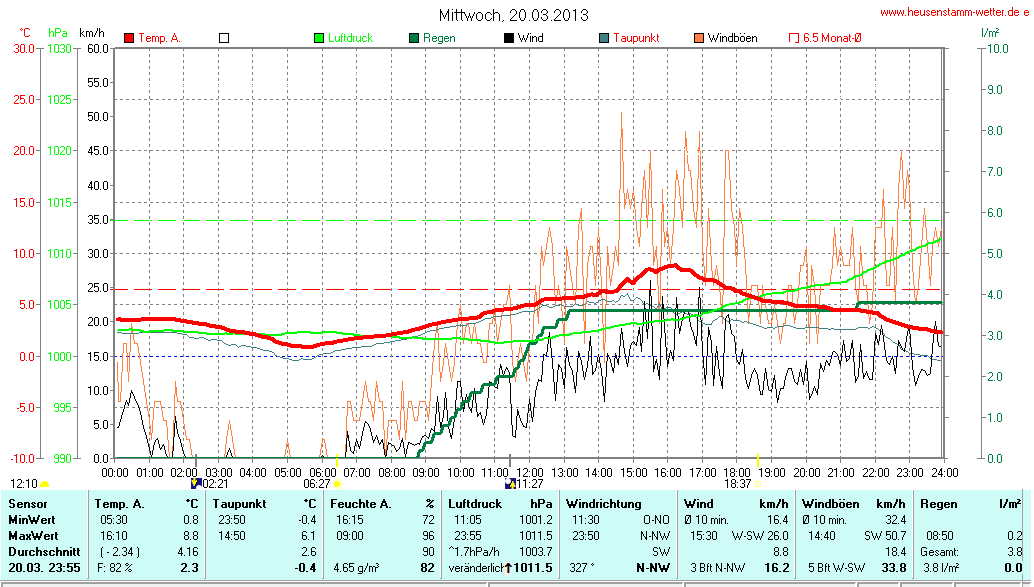Click the teal Taupunkt legend square
This screenshot has height=587, width=1034.
click(604, 38)
